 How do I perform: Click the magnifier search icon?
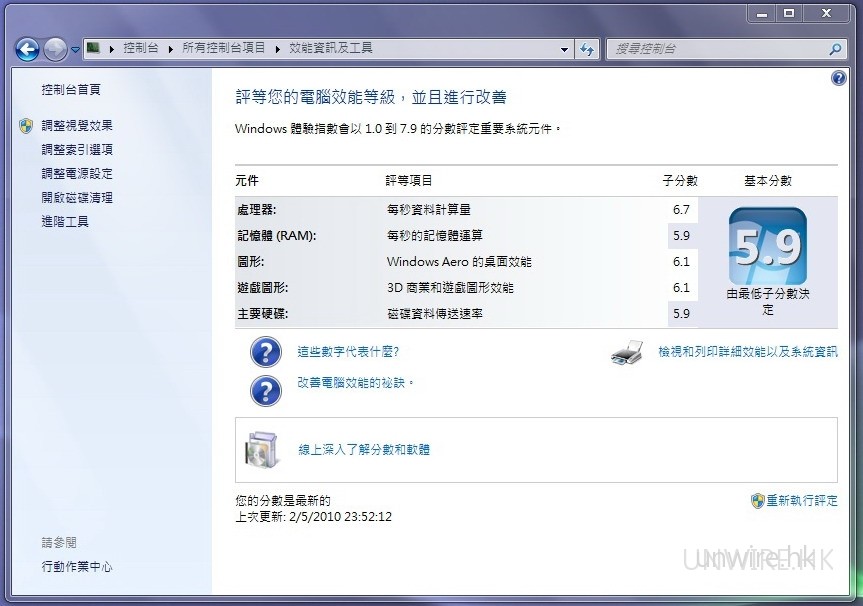point(835,50)
